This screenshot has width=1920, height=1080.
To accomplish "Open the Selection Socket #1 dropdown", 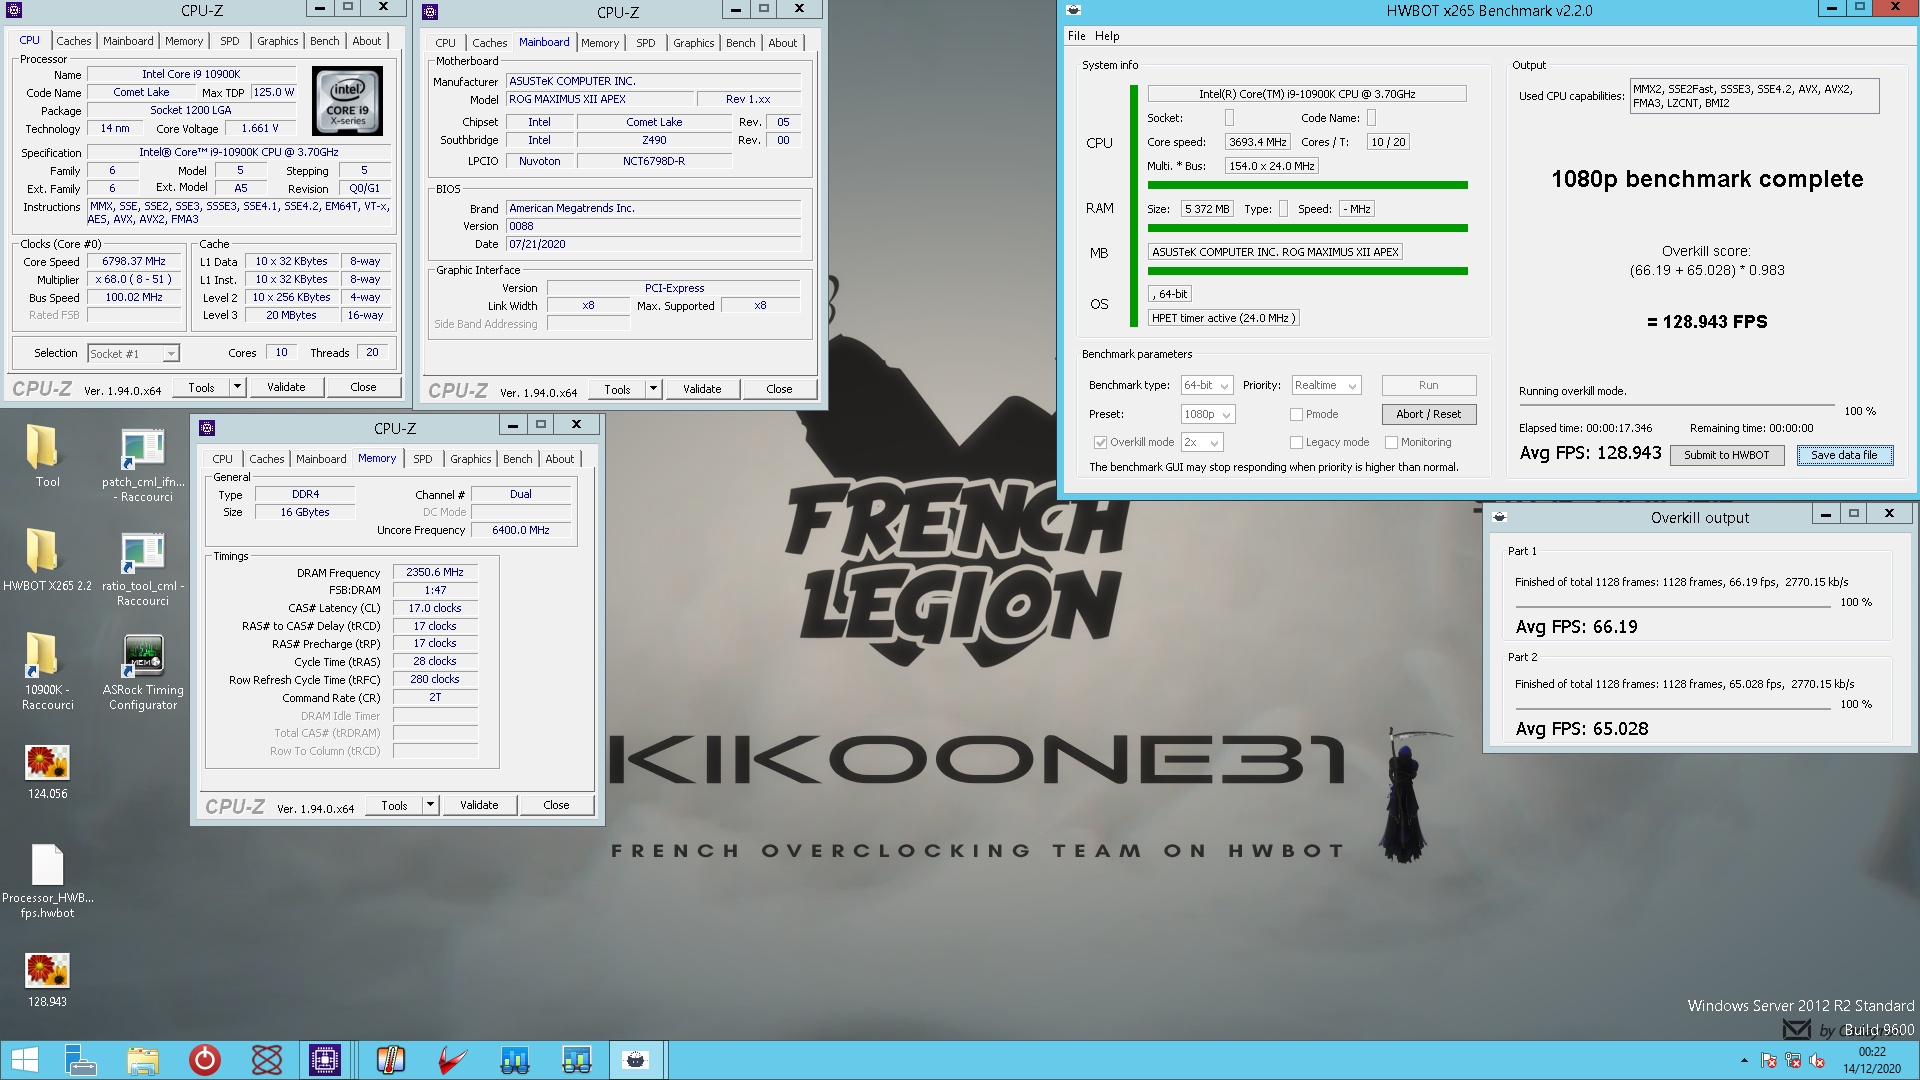I will pyautogui.click(x=133, y=353).
